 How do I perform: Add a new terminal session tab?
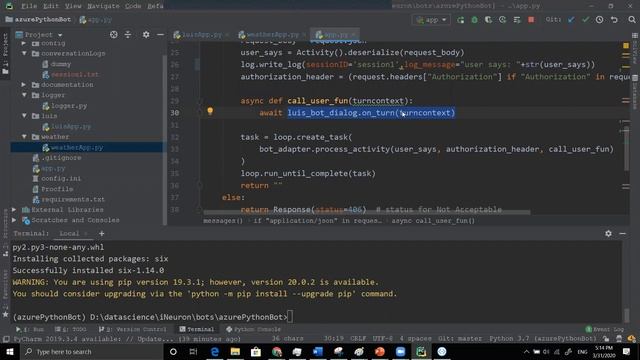pos(101,233)
